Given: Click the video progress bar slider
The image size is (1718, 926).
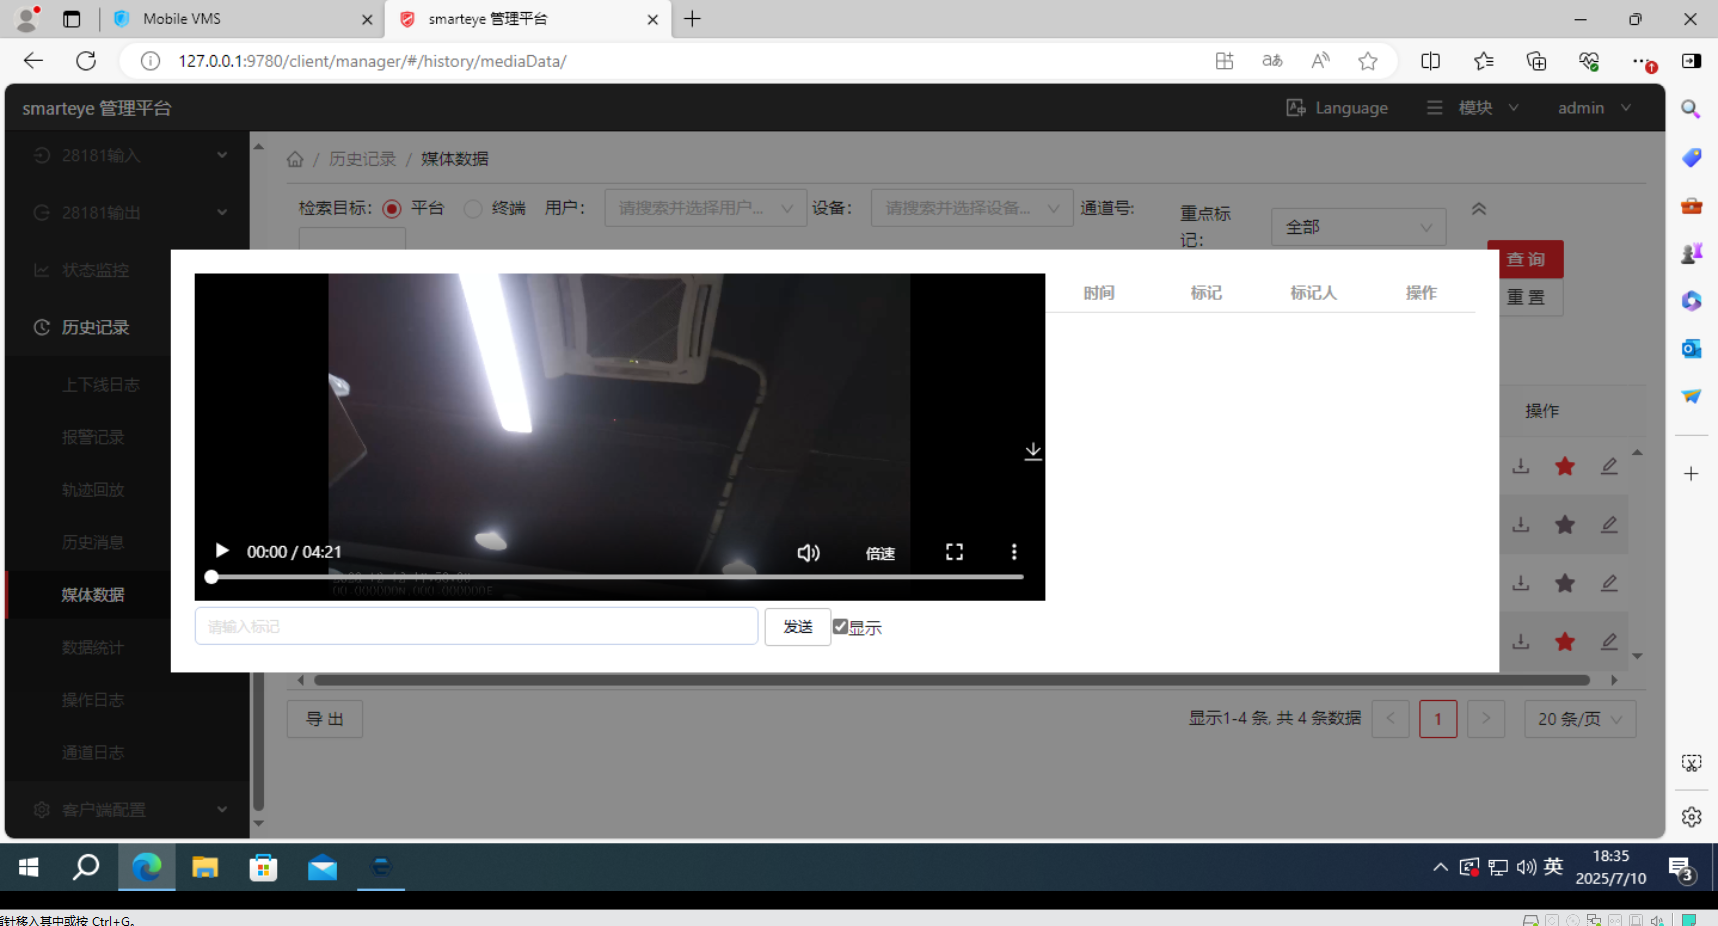Looking at the screenshot, I should (617, 577).
